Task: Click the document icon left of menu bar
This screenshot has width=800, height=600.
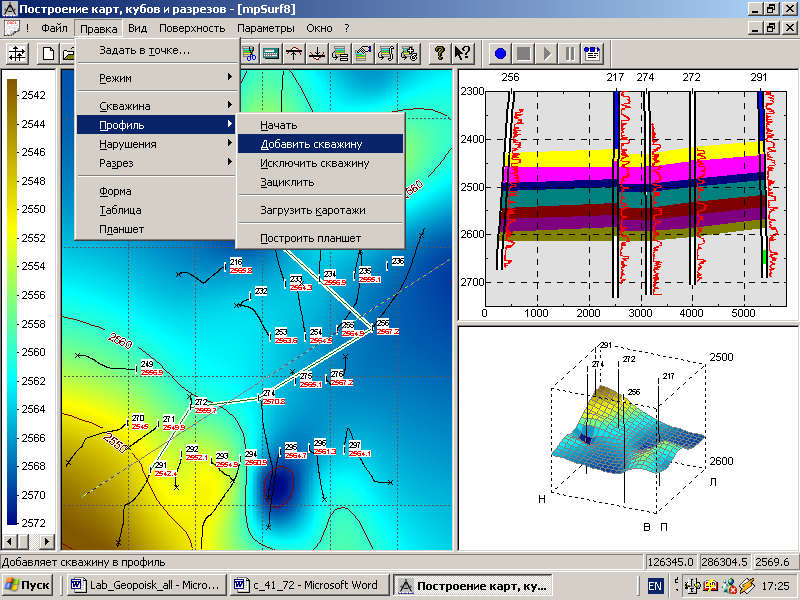Action: coord(11,28)
